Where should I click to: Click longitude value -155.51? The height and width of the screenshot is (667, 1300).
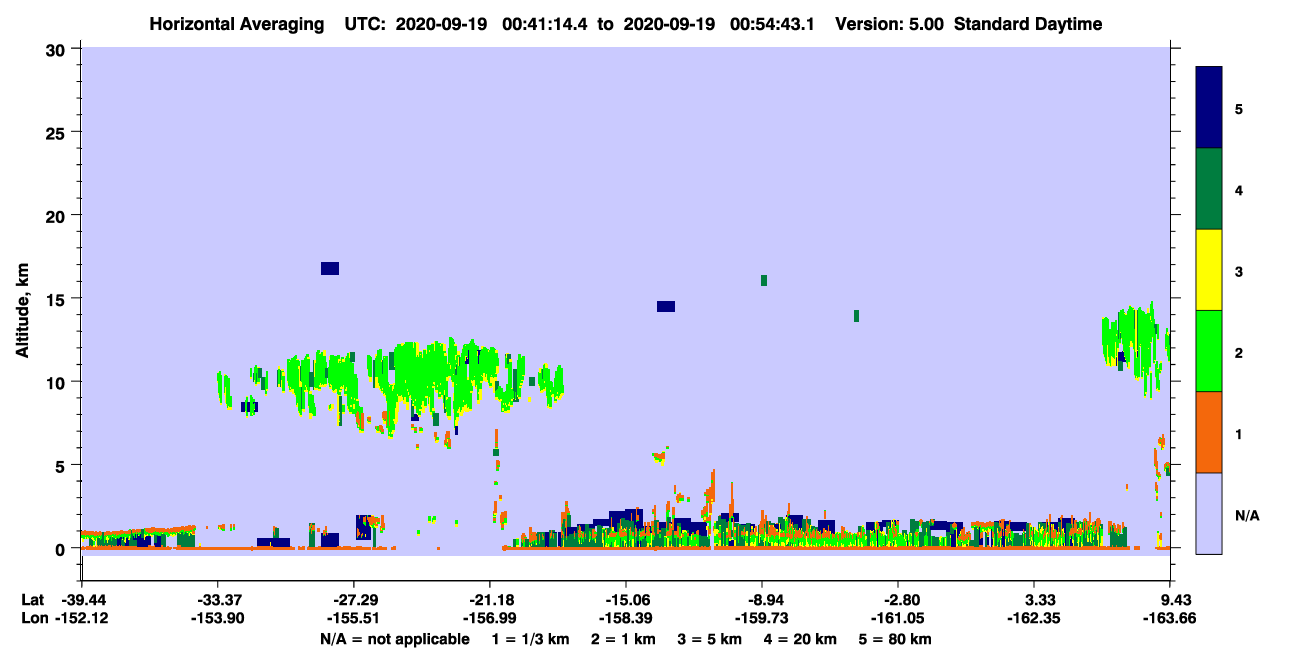pyautogui.click(x=353, y=618)
